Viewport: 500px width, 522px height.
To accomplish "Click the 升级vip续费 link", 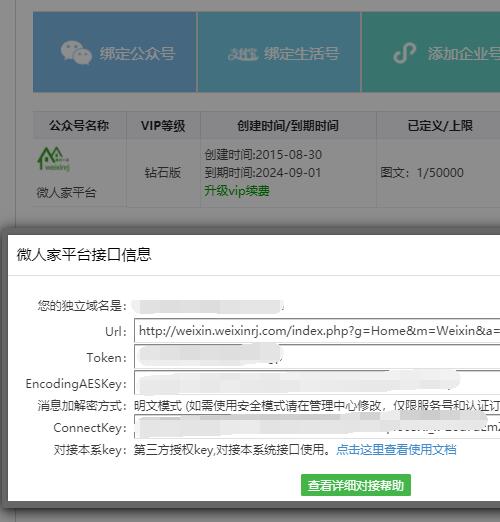I will (x=237, y=191).
